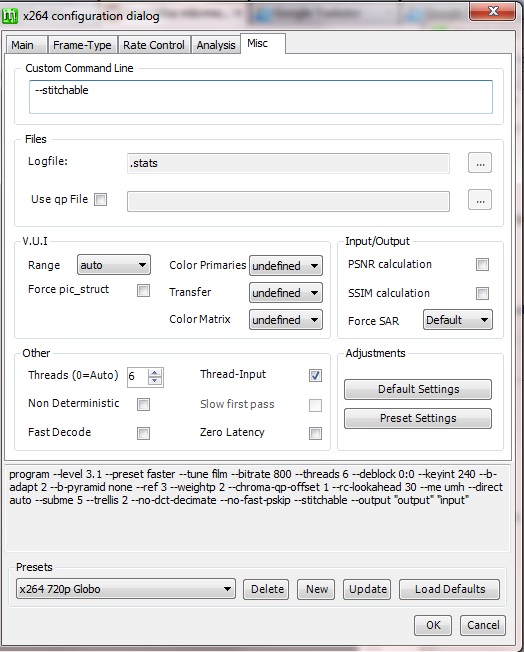Confirm settings with OK
This screenshot has height=652, width=524.
tap(433, 625)
